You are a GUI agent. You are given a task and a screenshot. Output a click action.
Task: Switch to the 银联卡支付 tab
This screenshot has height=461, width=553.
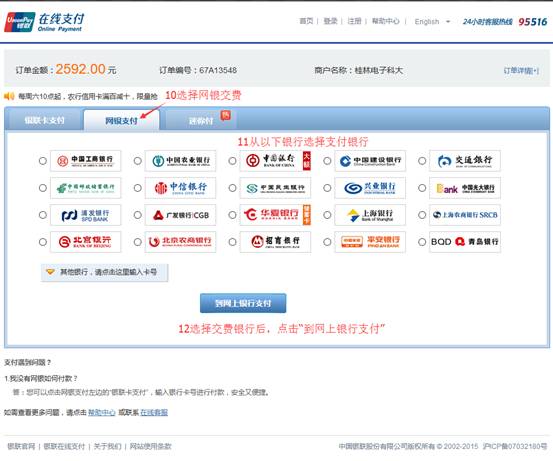[x=44, y=120]
